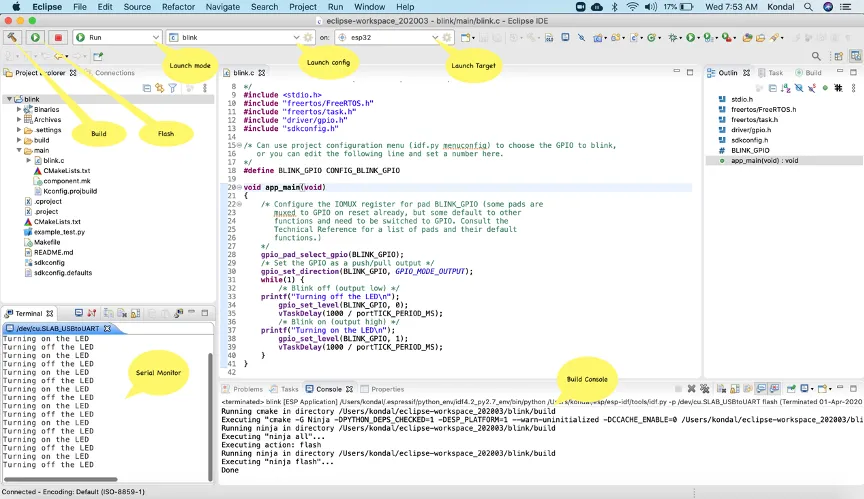Click the Build hammer icon in launch bar
Viewport: 864px width, 499px height.
[x=13, y=37]
